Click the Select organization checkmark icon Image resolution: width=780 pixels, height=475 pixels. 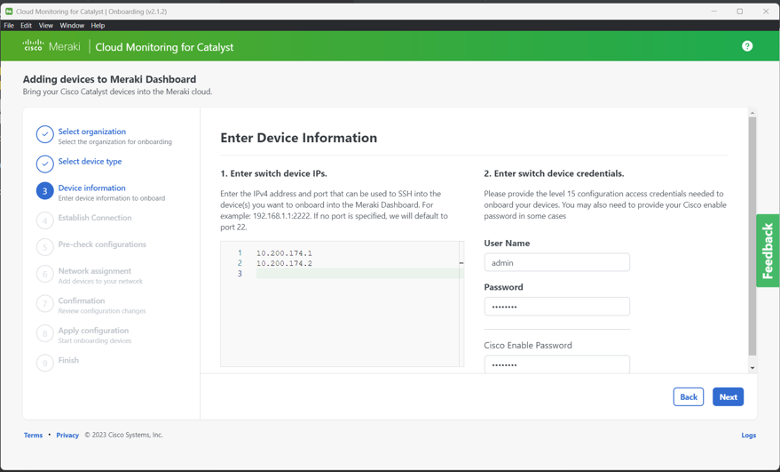44,135
